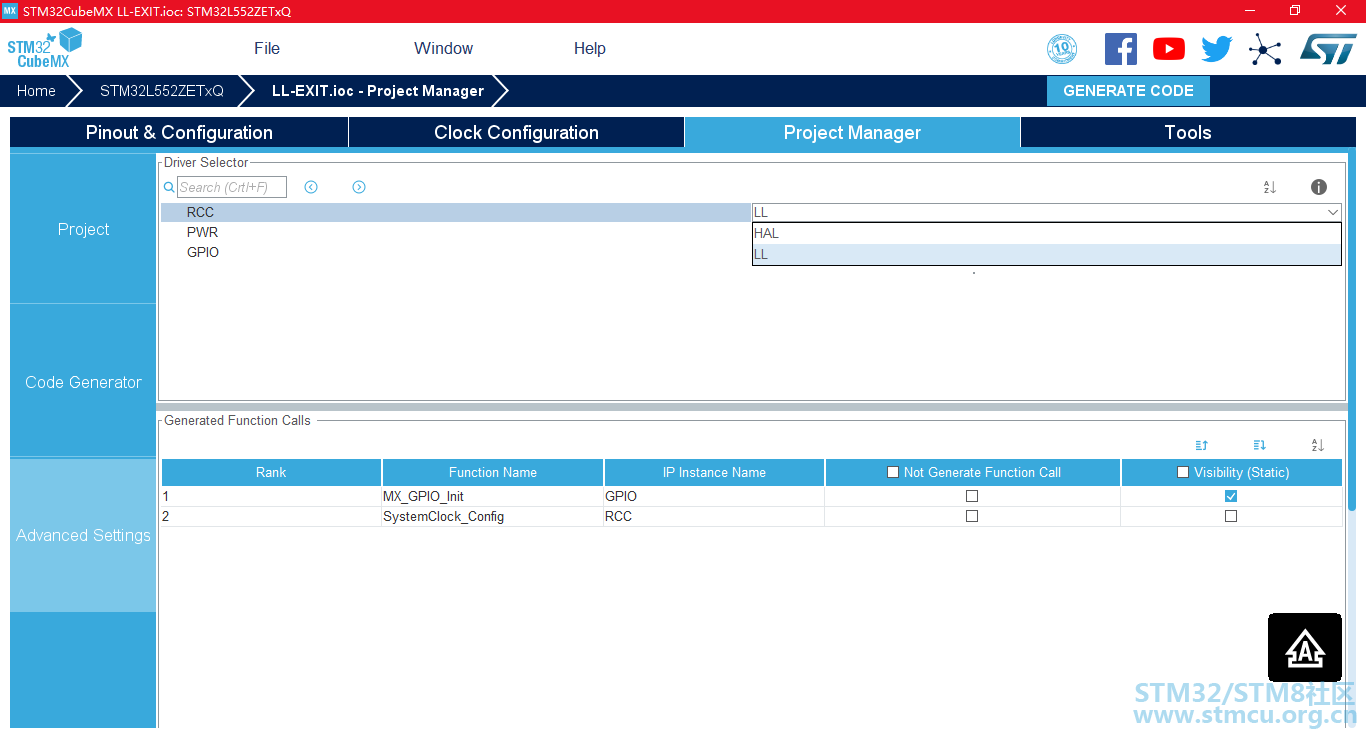The height and width of the screenshot is (738, 1366).
Task: Click the STM32CubeMX logo
Action: click(x=44, y=48)
